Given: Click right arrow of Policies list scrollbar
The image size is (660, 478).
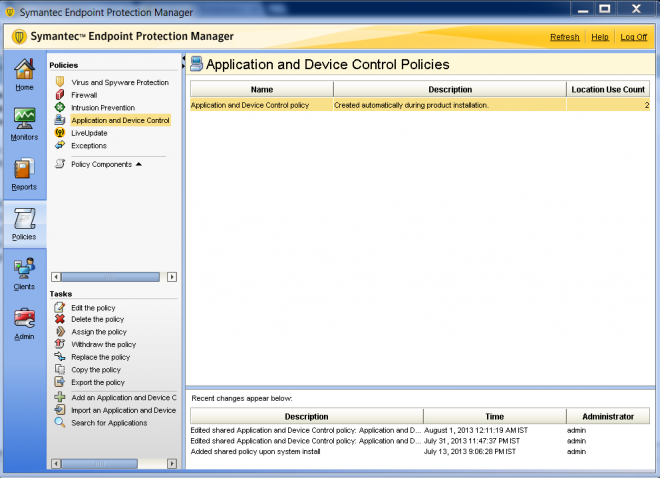Looking at the screenshot, I should pos(172,277).
